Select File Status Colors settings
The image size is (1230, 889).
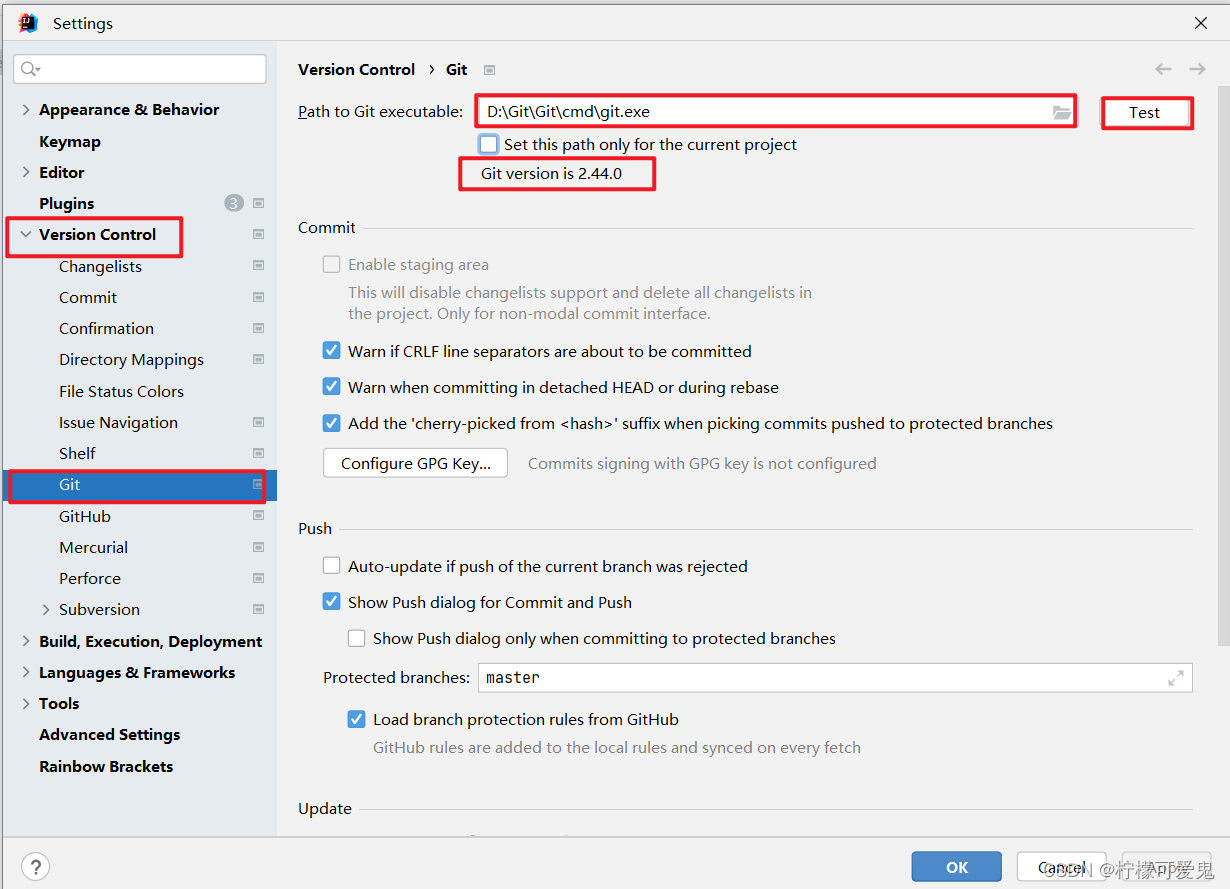click(121, 391)
